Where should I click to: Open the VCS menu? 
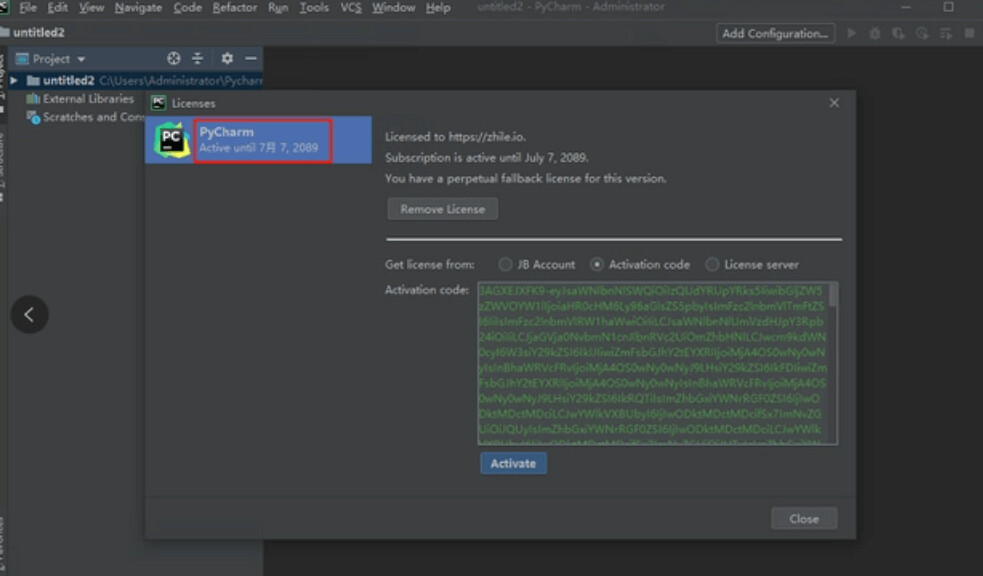[351, 8]
